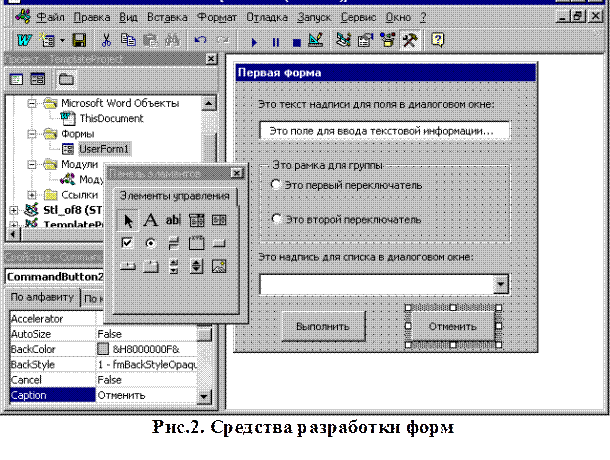Save the project with the floppy disk icon
The height and width of the screenshot is (460, 610).
click(79, 40)
